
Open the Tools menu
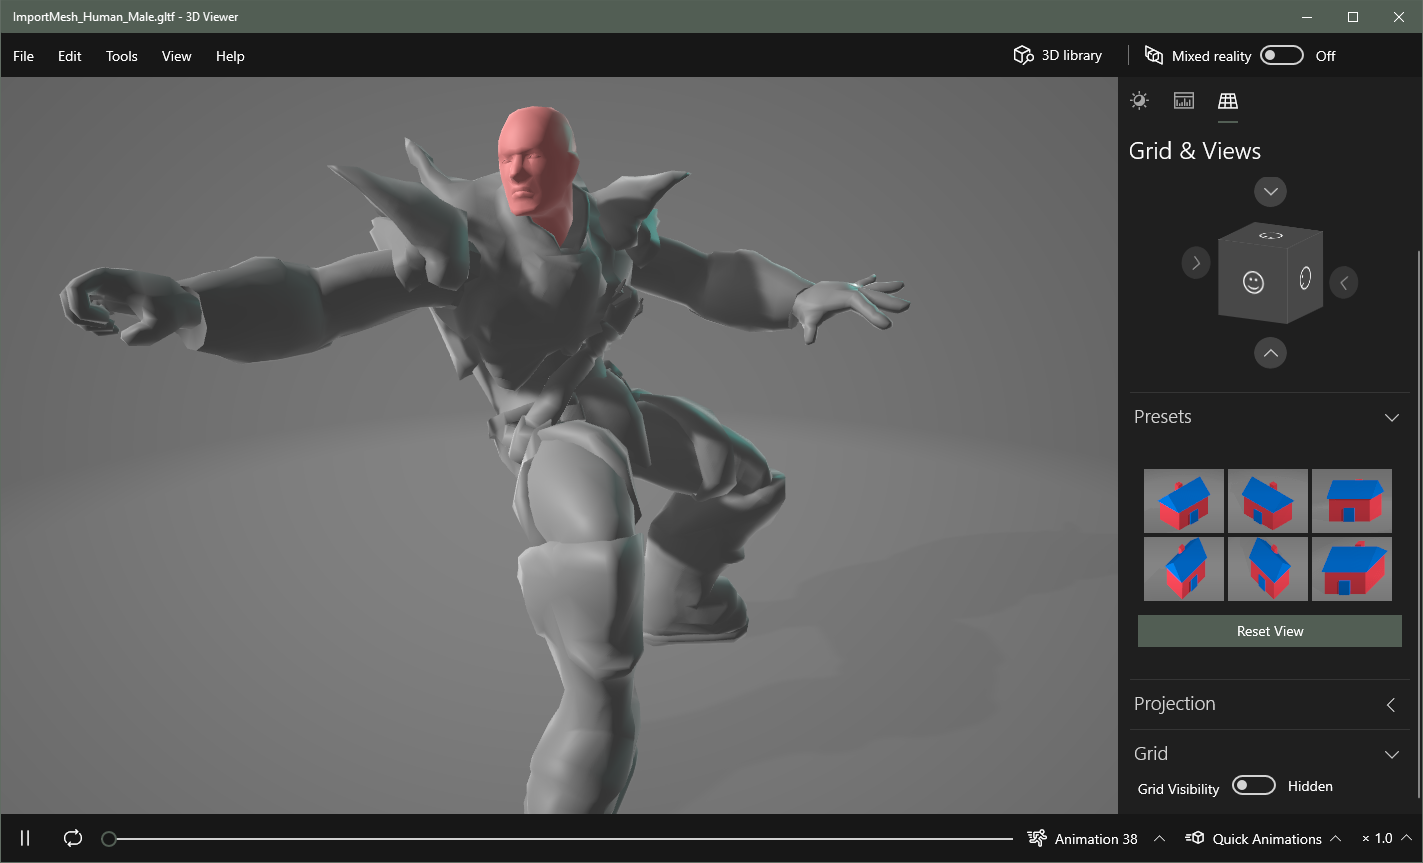tap(121, 56)
